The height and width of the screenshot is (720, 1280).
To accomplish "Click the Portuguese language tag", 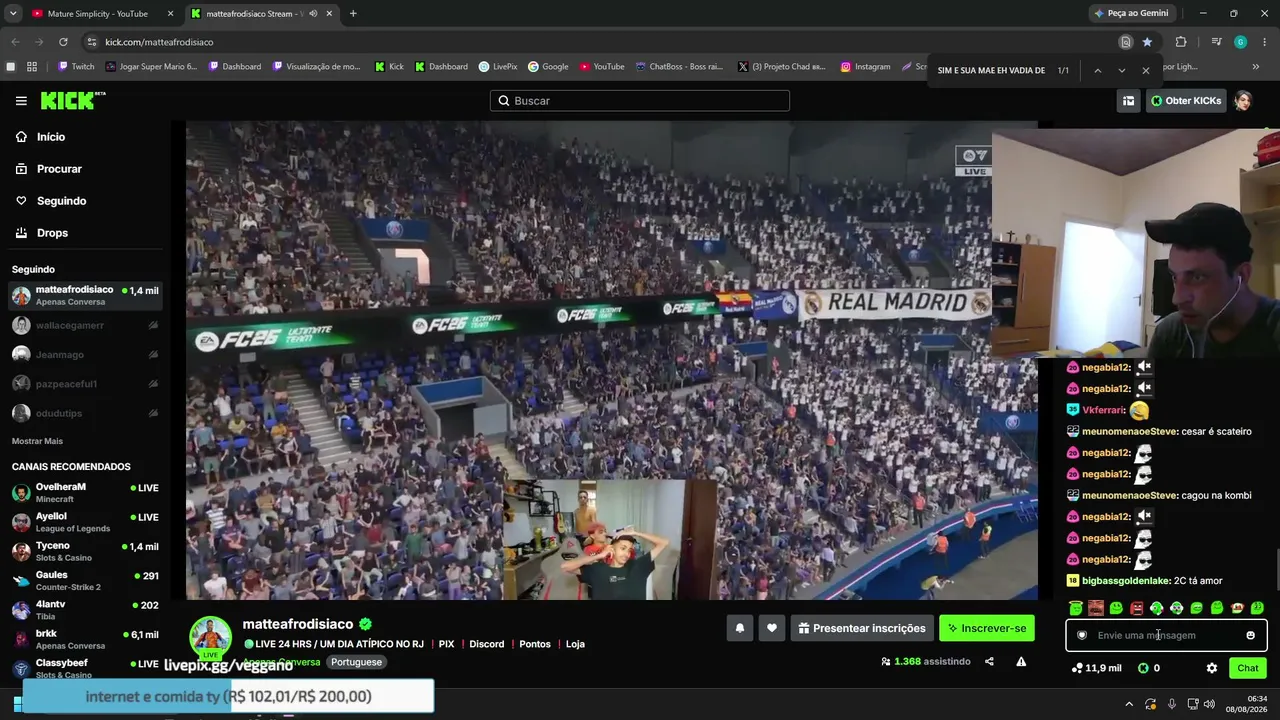I will click(x=357, y=662).
